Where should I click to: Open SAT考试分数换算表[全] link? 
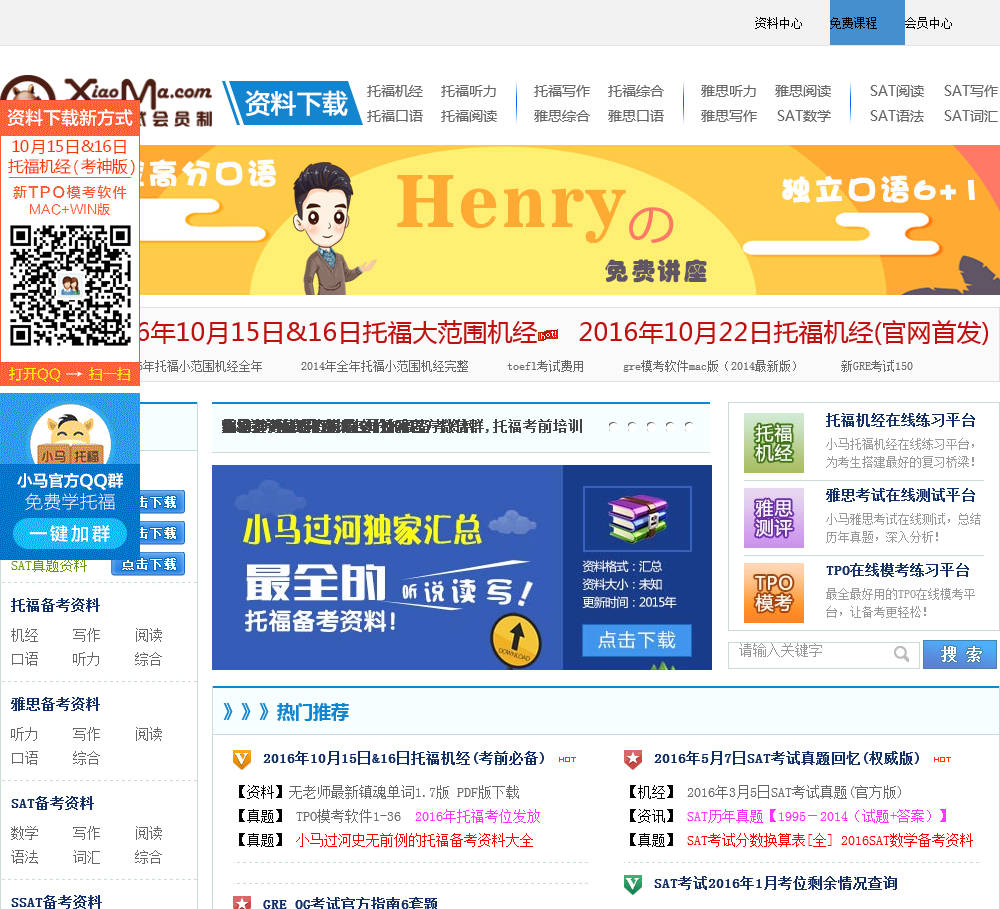tap(759, 841)
